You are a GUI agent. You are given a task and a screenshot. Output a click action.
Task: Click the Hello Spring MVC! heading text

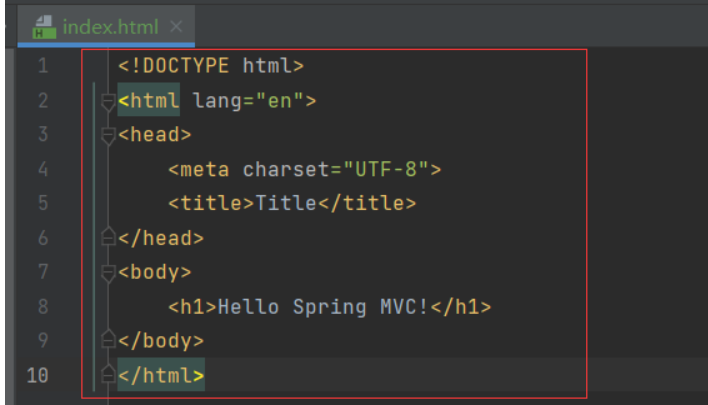tap(322, 307)
